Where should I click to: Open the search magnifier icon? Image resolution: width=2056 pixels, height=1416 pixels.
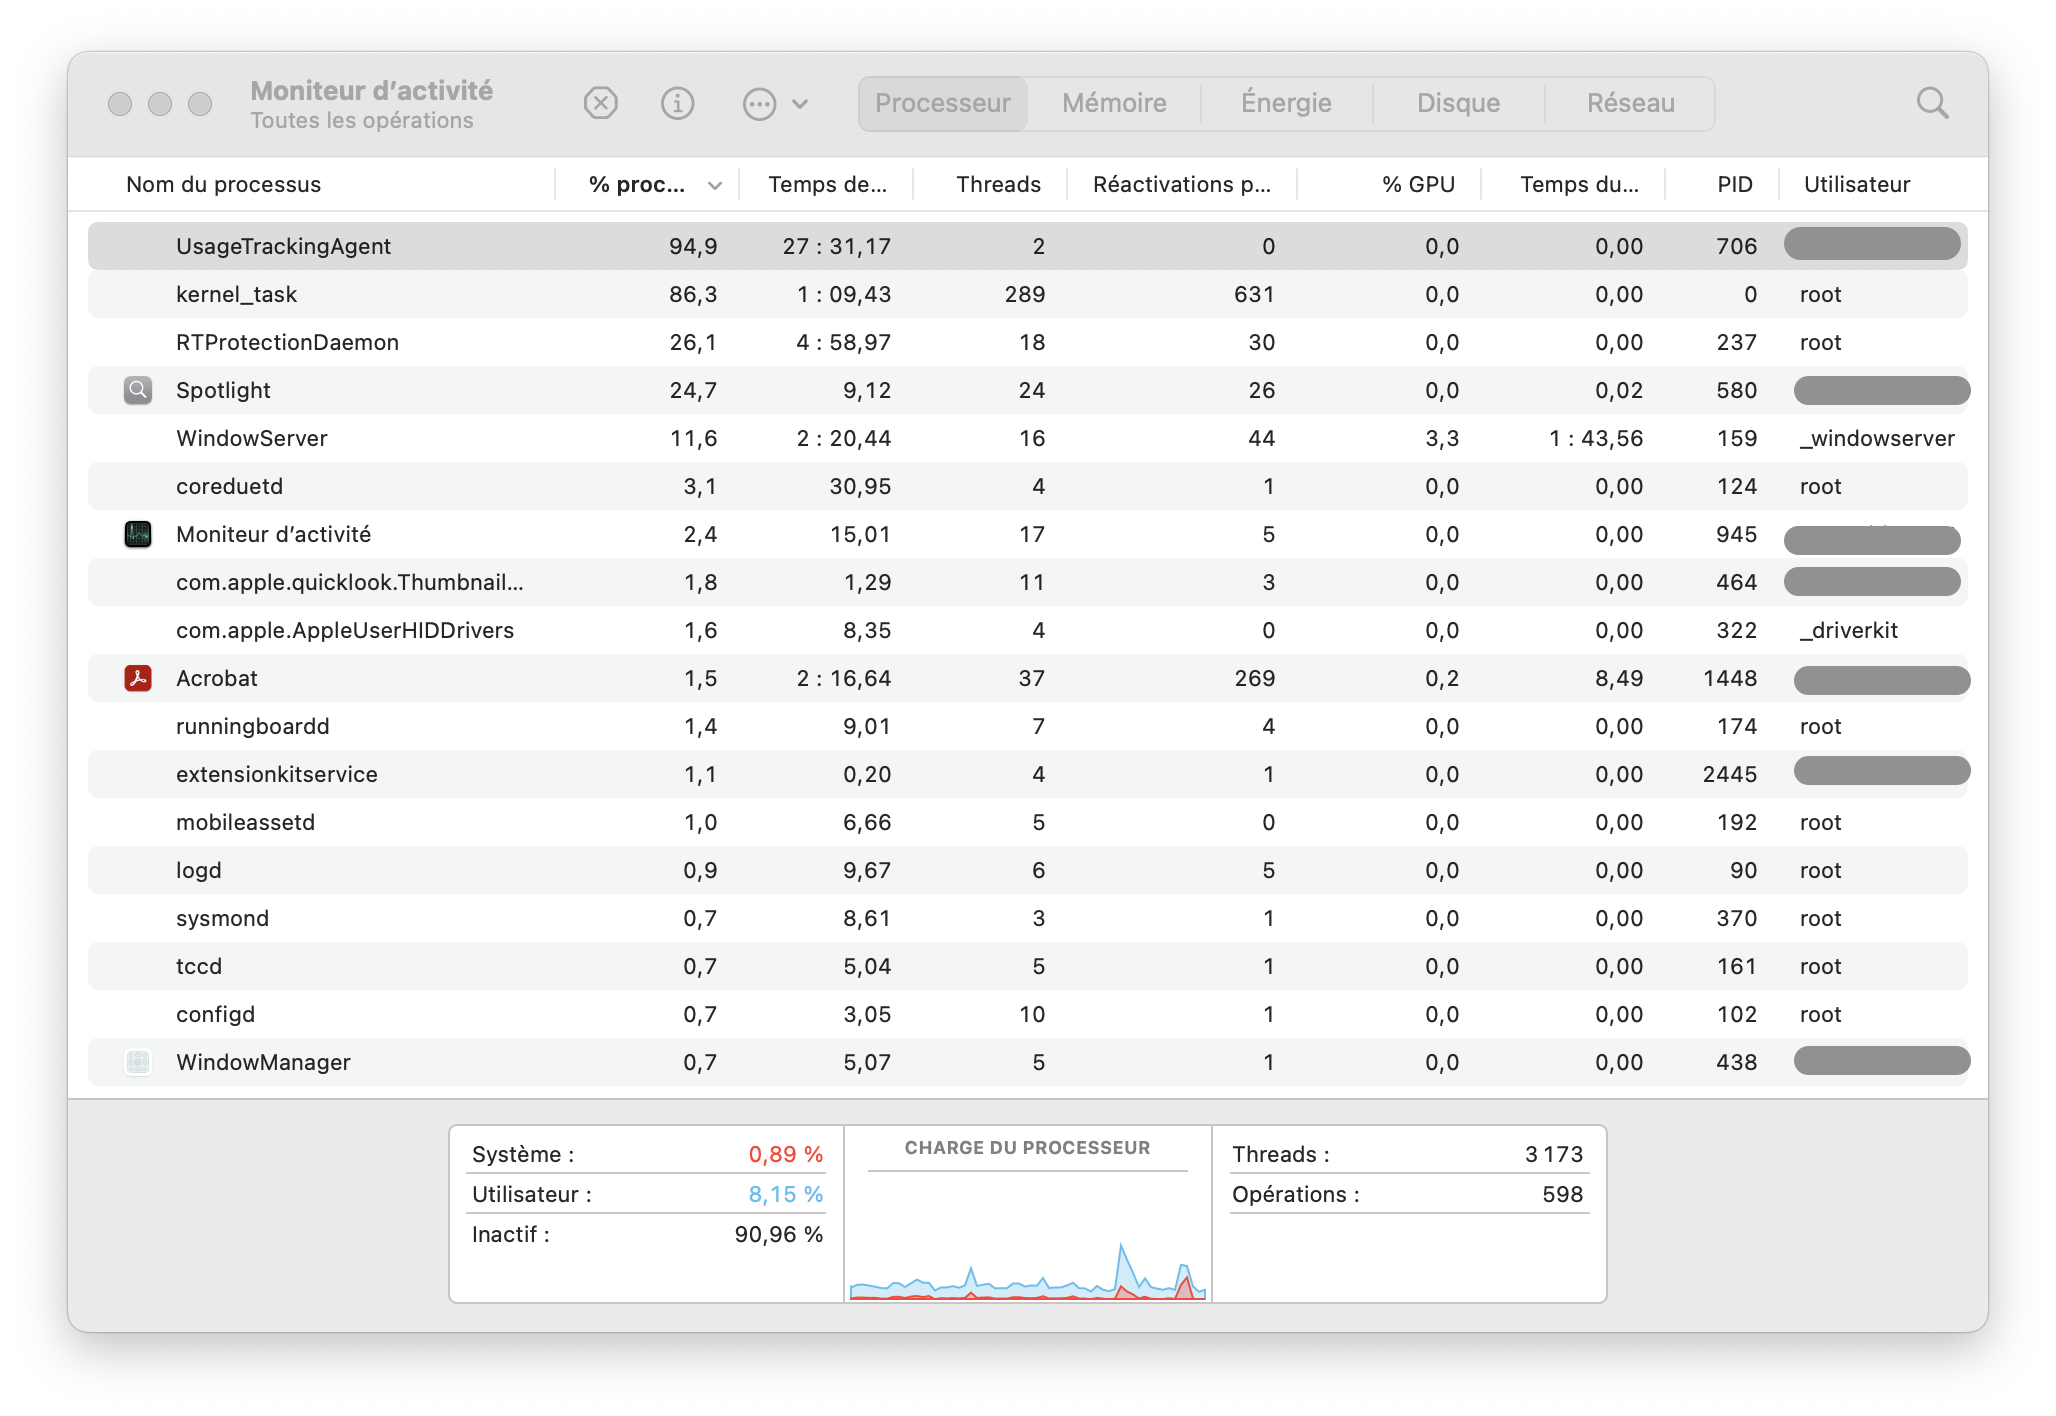1931,103
